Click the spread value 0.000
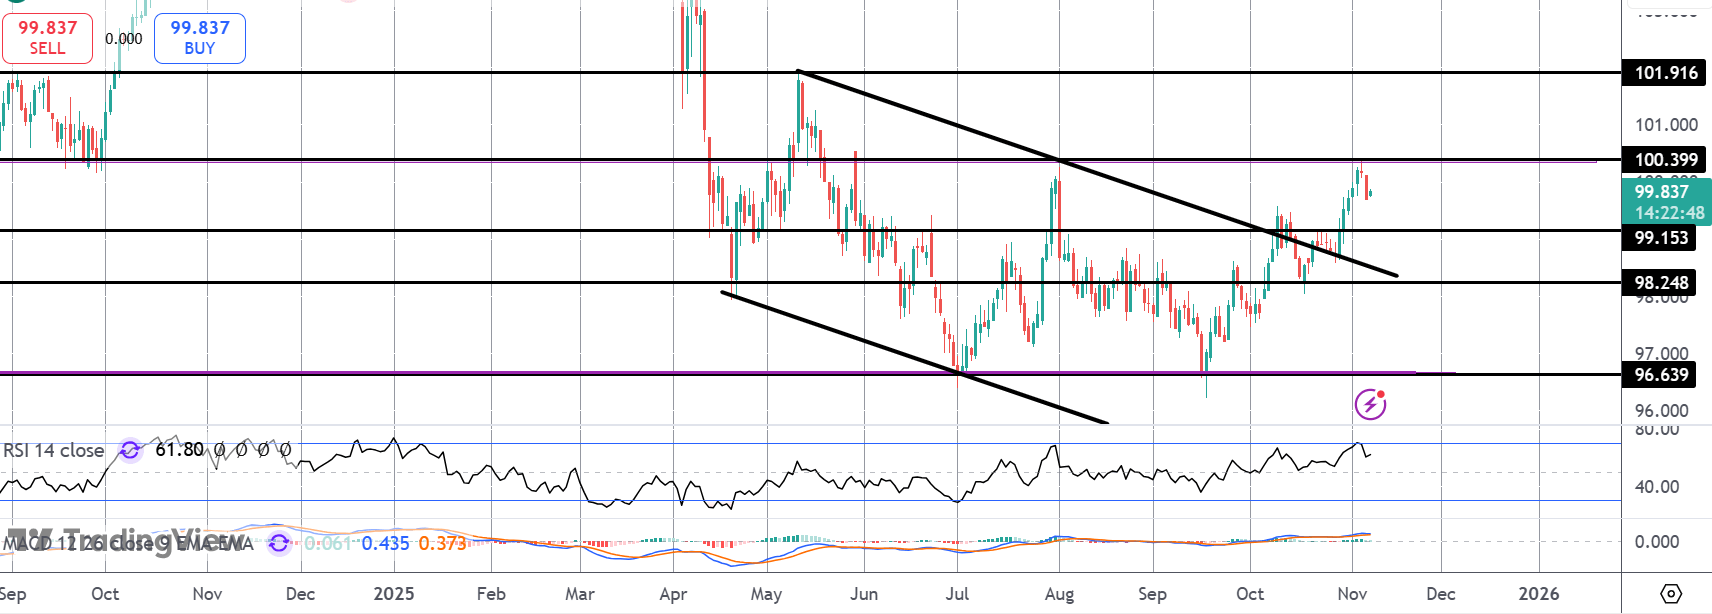This screenshot has width=1712, height=614. 124,39
